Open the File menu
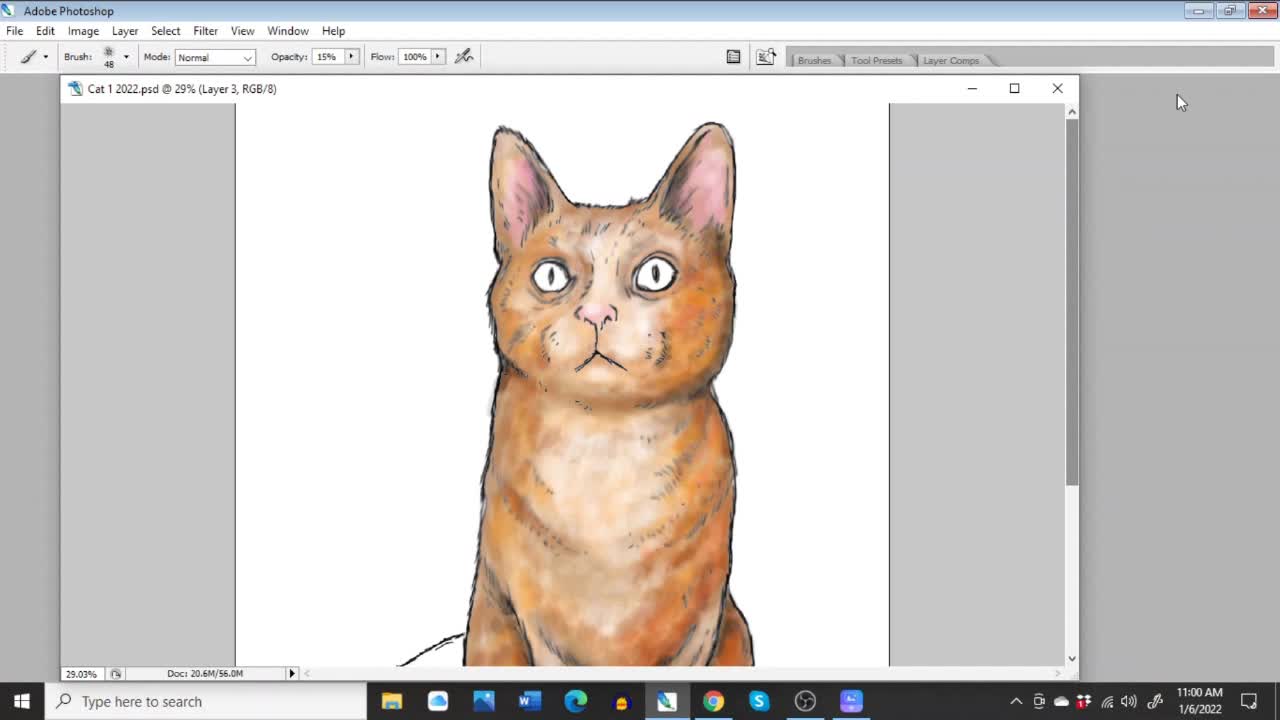Image resolution: width=1280 pixels, height=720 pixels. [15, 31]
